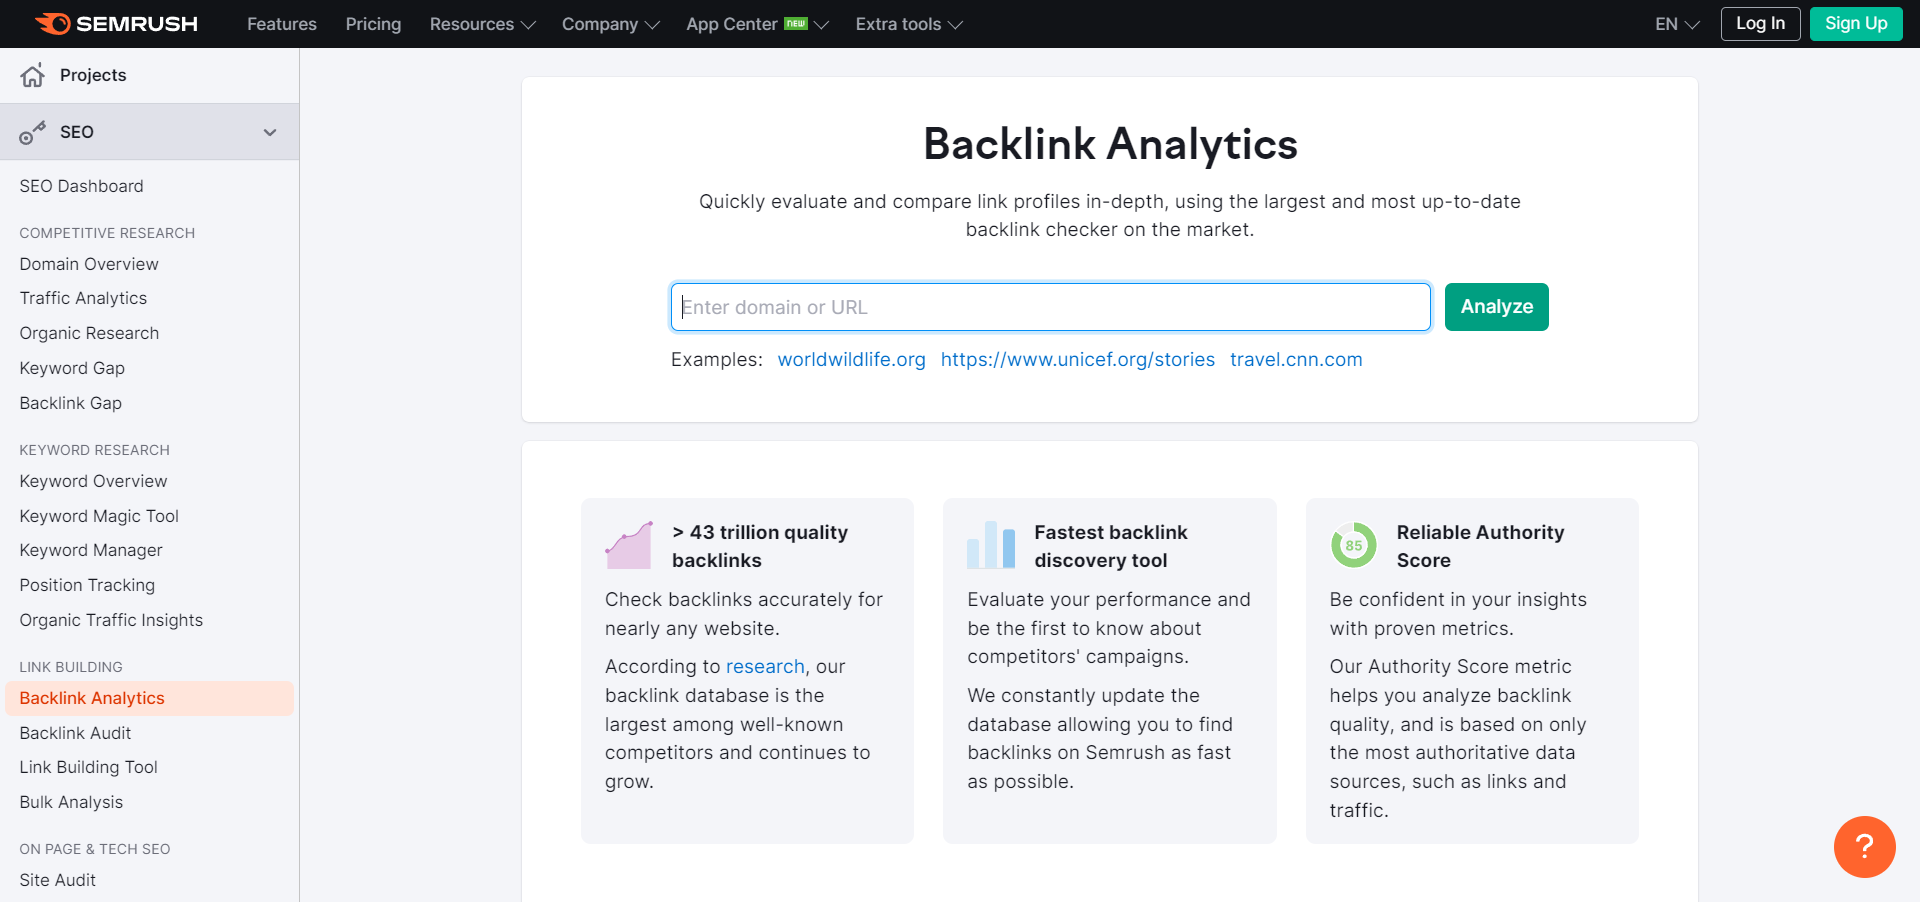
Task: Click the pink growth chart icon
Action: (629, 545)
